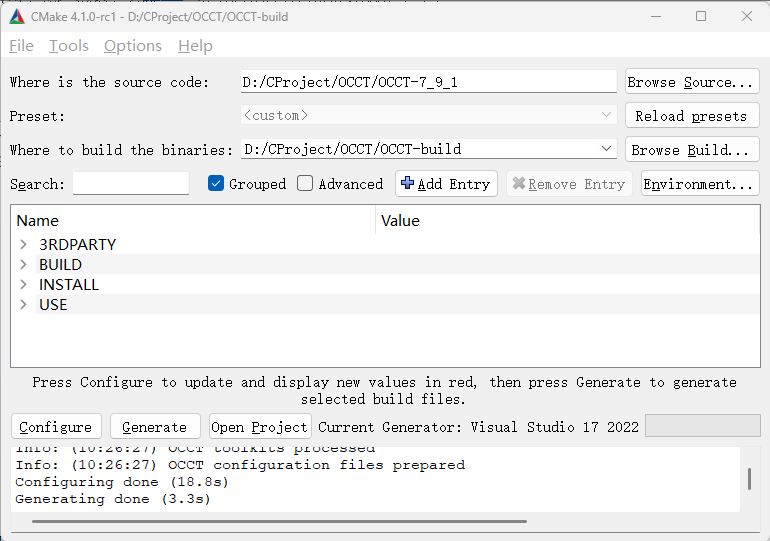This screenshot has height=541, width=770.
Task: Select the INSTALL tree row
Action: coord(385,285)
